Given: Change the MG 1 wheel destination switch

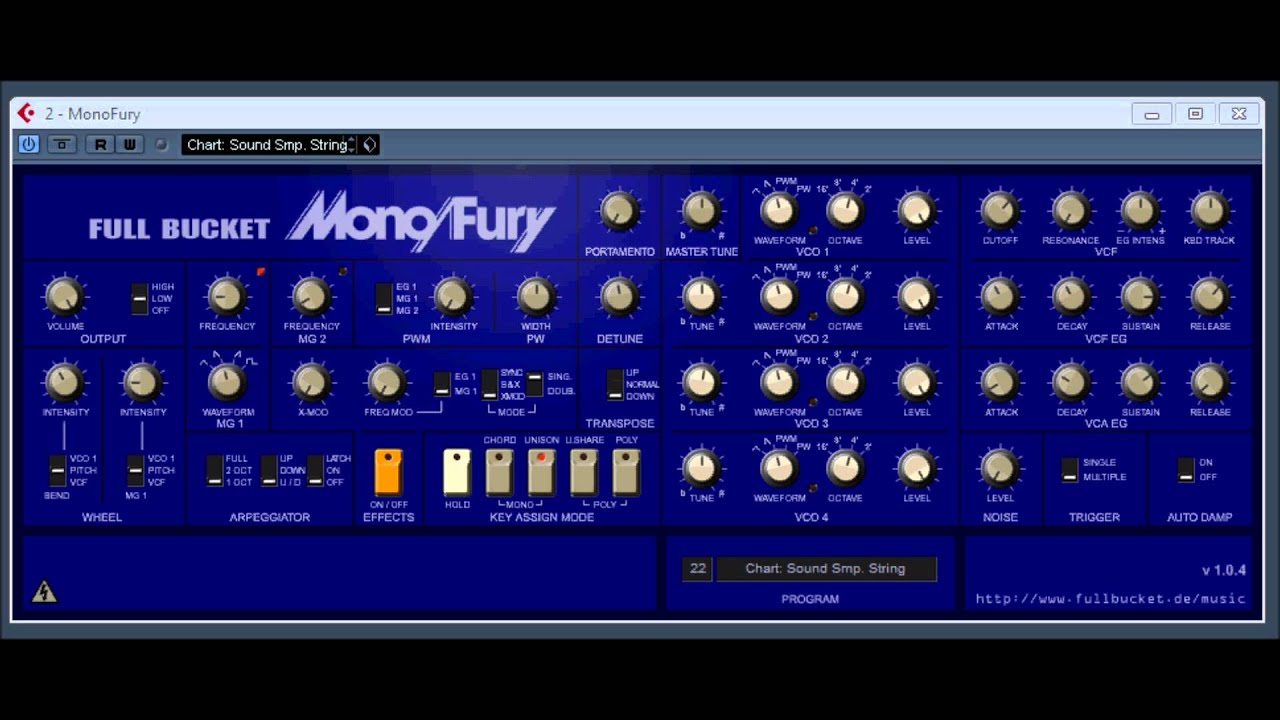Looking at the screenshot, I should (136, 470).
